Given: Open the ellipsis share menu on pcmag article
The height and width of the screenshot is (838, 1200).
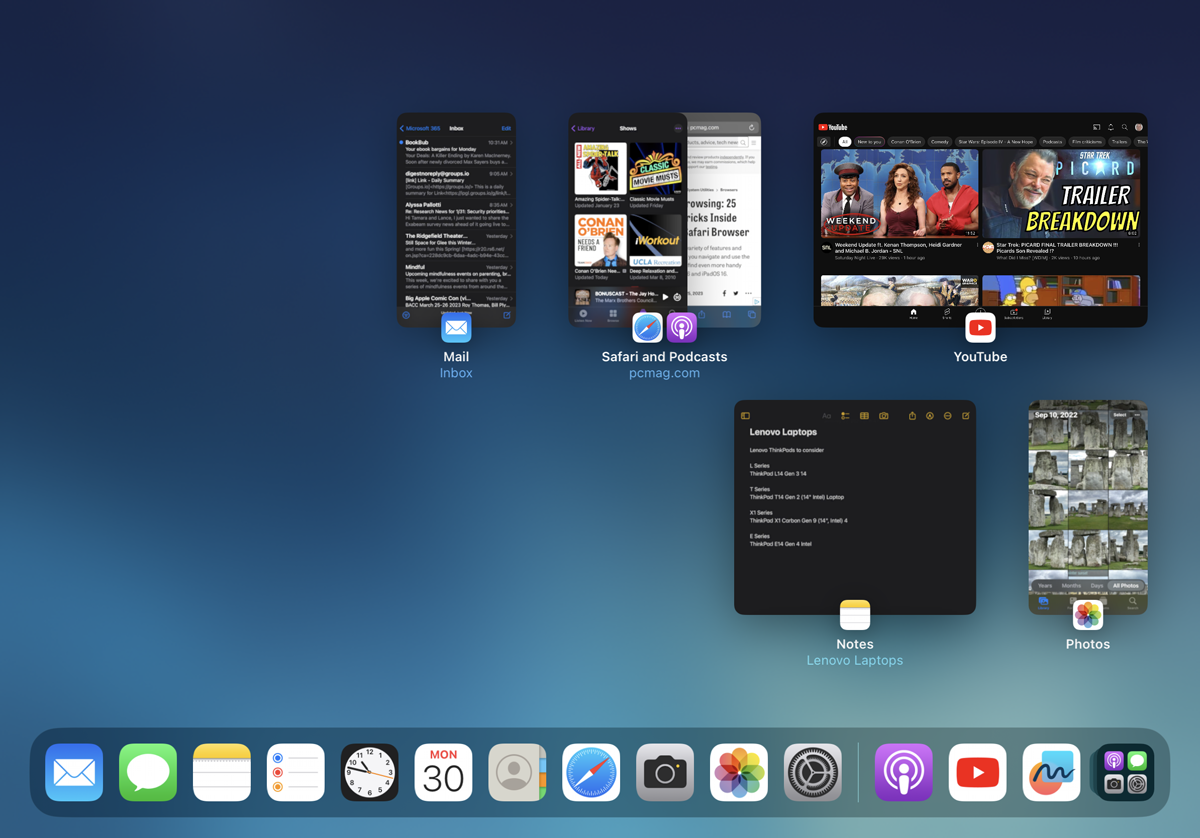Looking at the screenshot, I should coord(749,293).
